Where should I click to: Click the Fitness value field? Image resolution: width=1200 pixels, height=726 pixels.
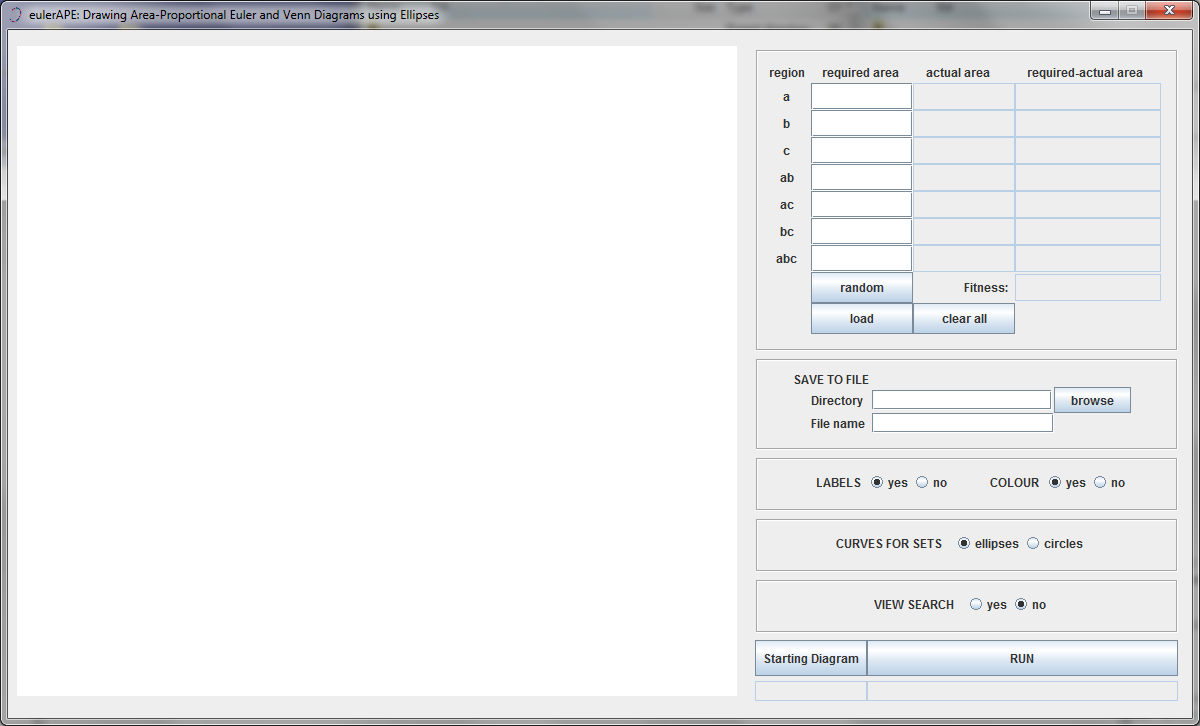click(1088, 288)
